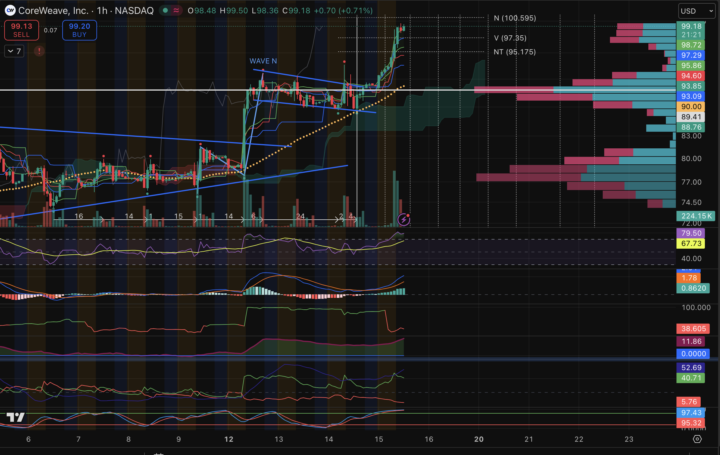
Task: Click the close value C99.18 in legend
Action: 296,10
